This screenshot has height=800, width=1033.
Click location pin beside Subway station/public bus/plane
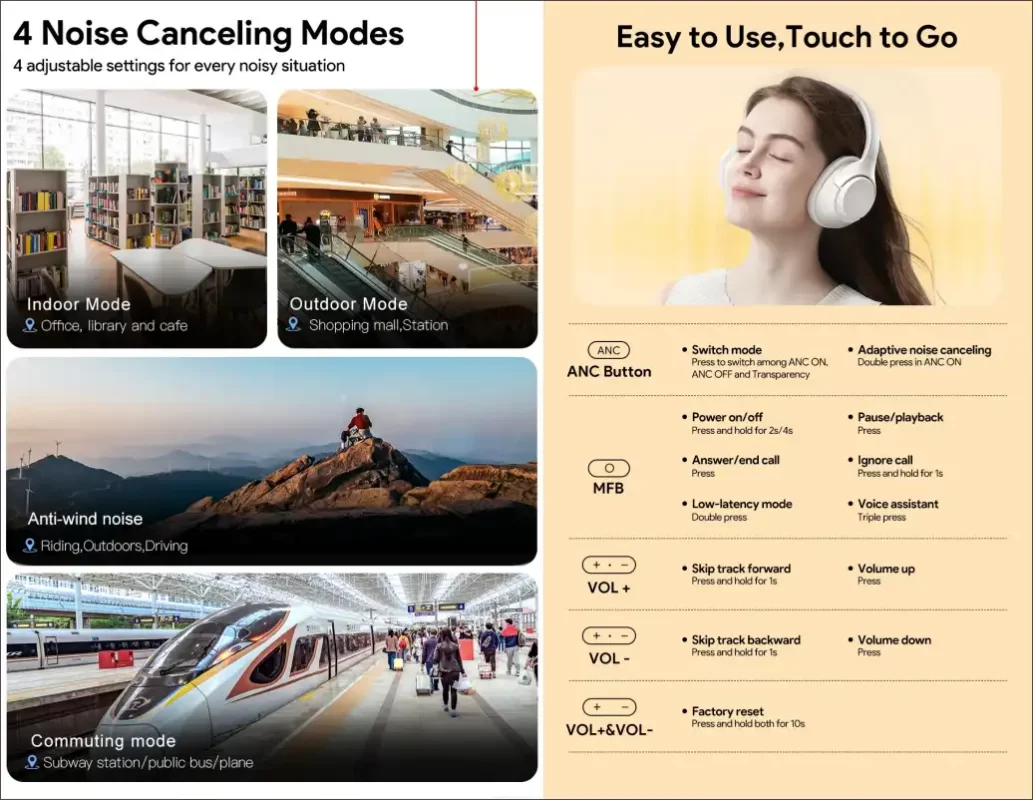click(x=31, y=762)
